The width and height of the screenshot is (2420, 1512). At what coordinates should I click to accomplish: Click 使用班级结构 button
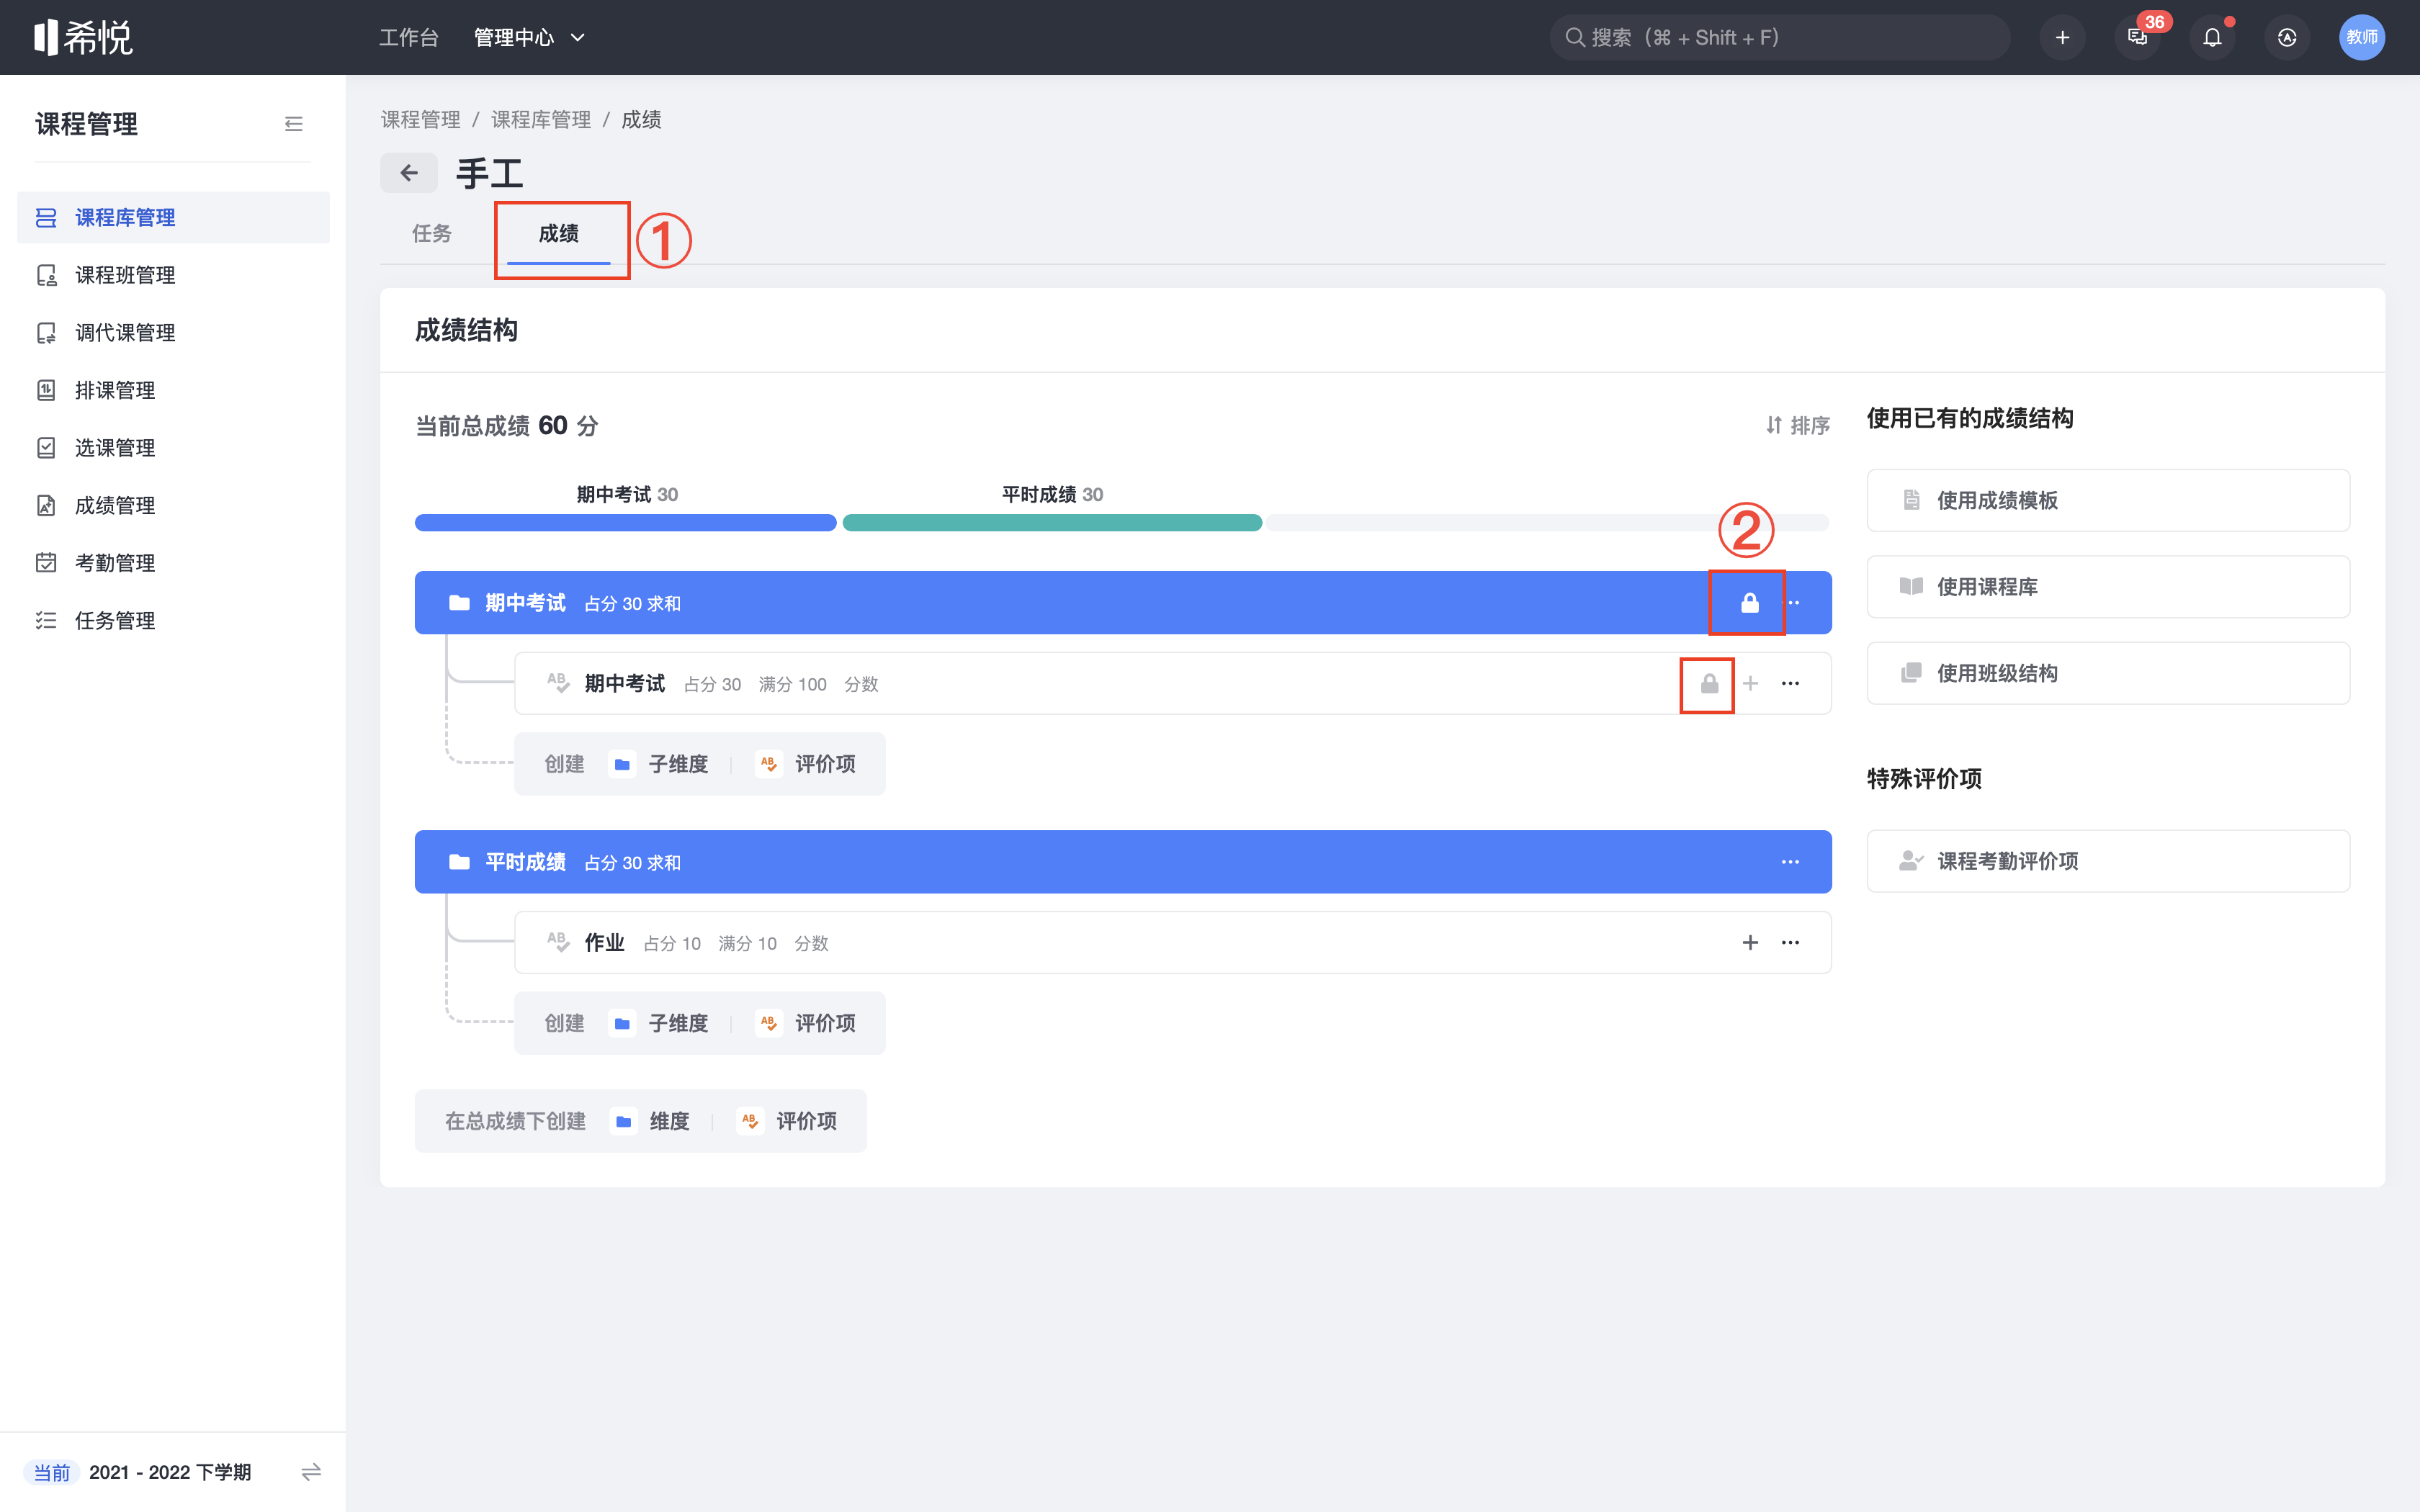2108,673
